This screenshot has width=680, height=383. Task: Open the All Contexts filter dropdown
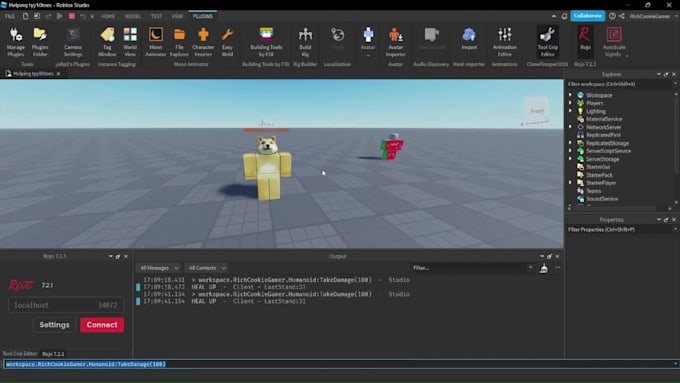[206, 268]
